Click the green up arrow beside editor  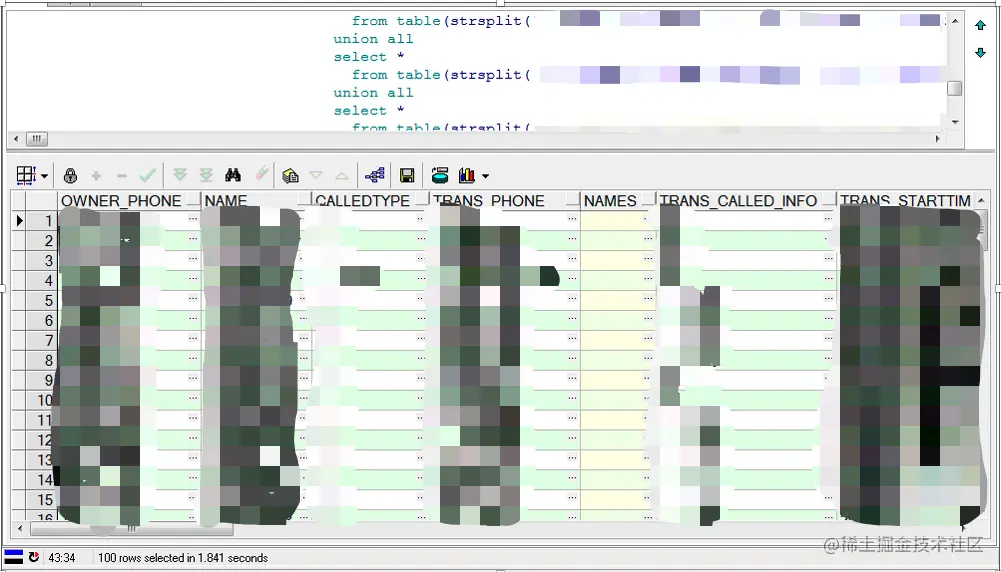[x=981, y=26]
